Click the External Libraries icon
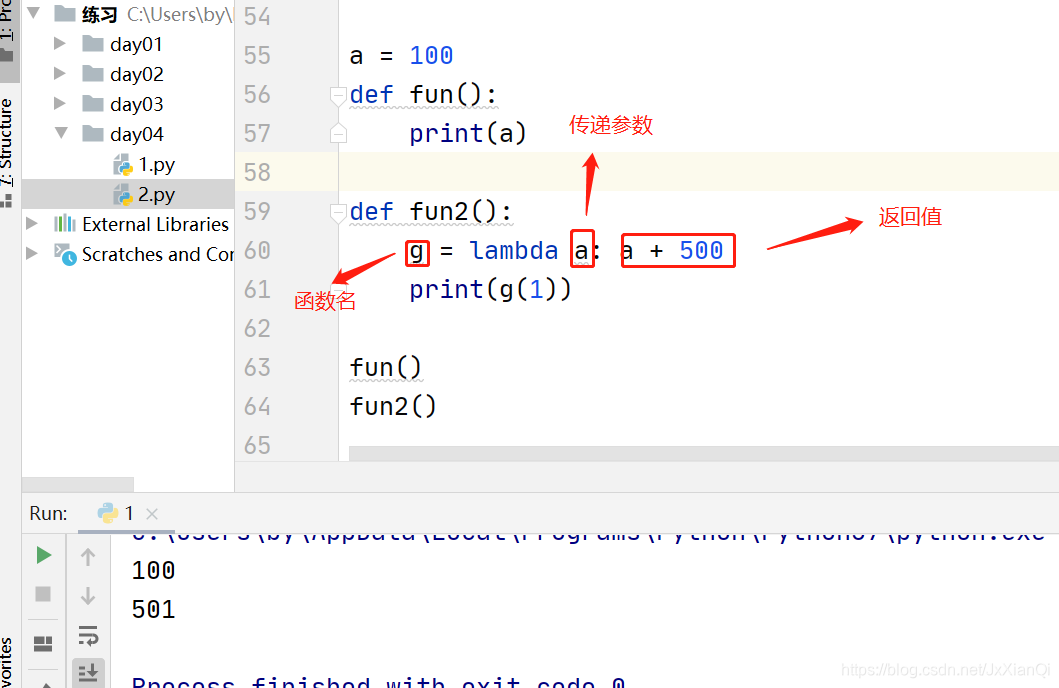1059x688 pixels. pyautogui.click(x=65, y=223)
